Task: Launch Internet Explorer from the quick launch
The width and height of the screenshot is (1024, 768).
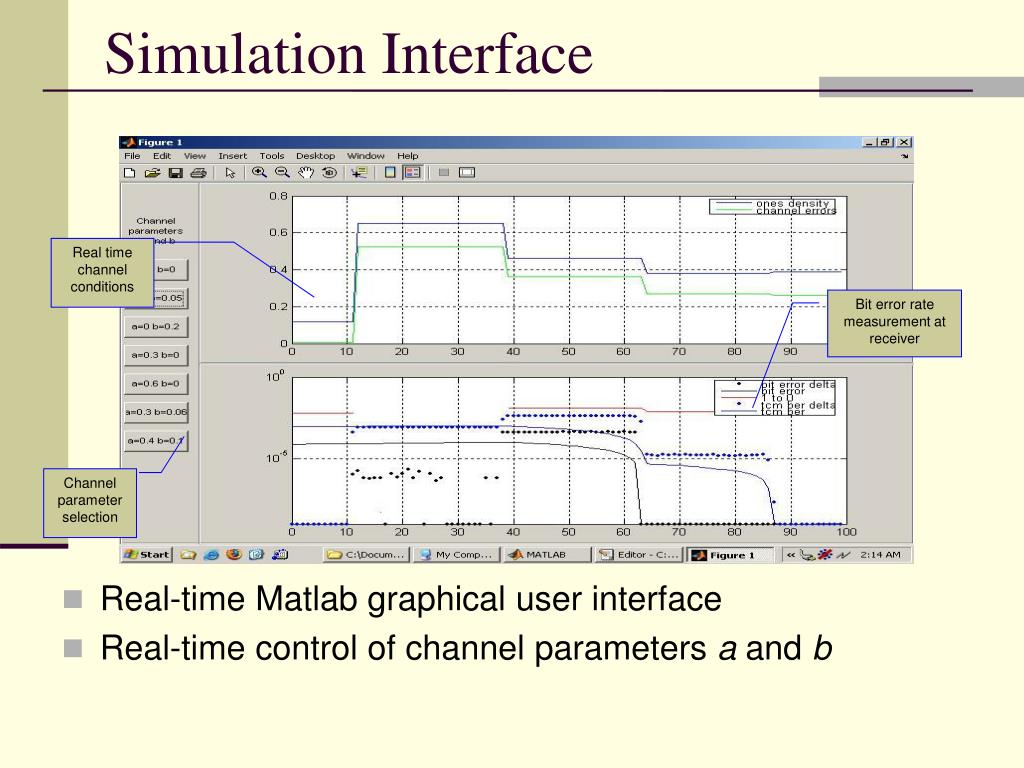Action: [211, 554]
